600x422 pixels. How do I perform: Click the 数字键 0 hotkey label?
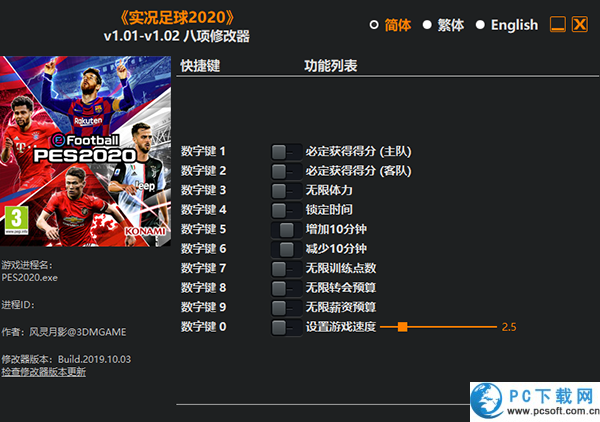203,327
